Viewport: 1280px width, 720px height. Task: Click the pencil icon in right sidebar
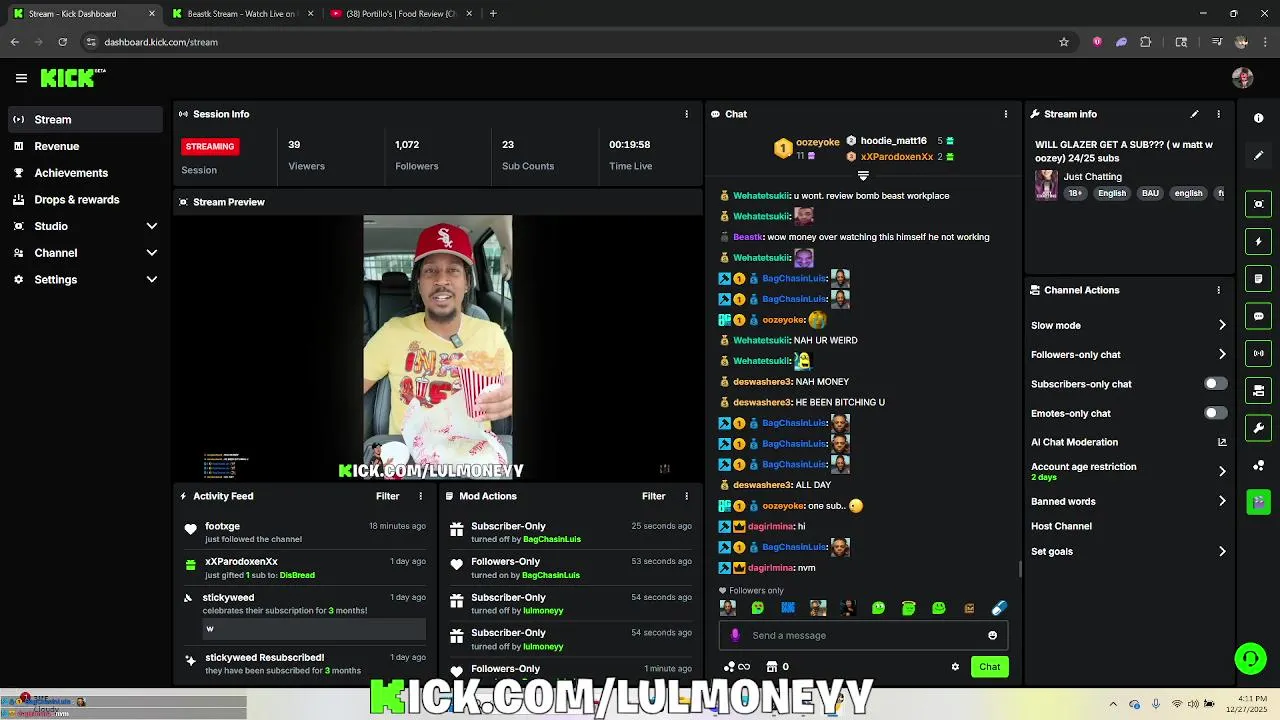click(1259, 155)
